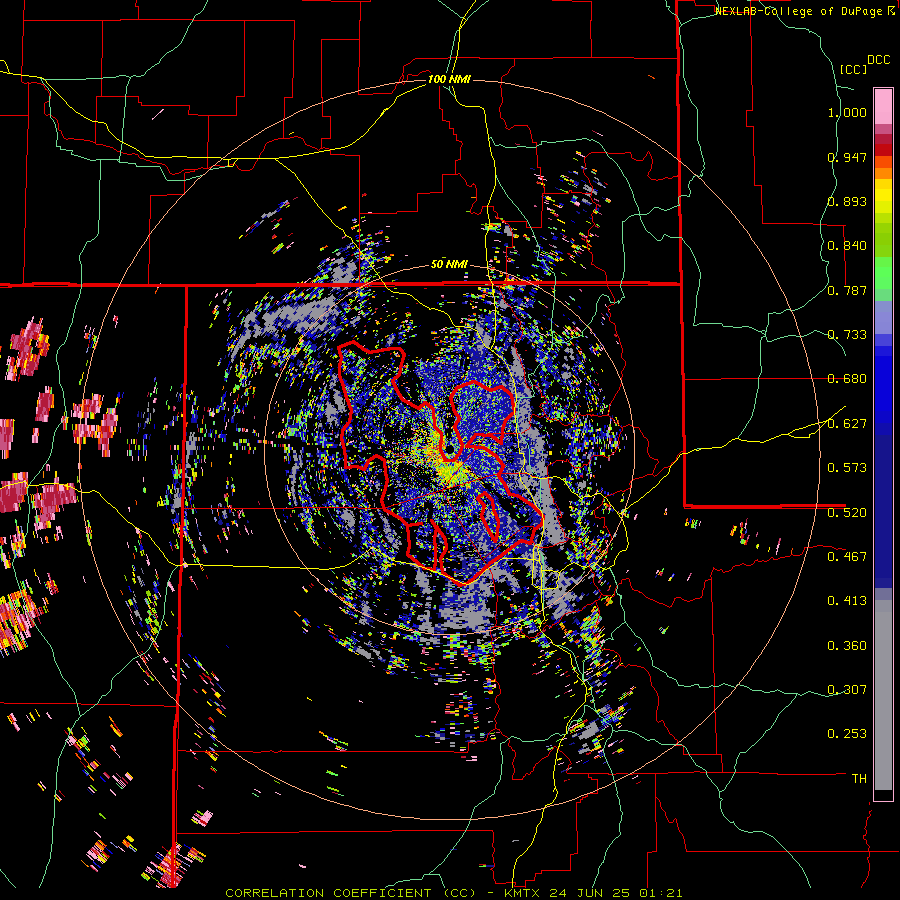Select the 0.413 scale value
Viewport: 900px width, 900px height.
click(x=847, y=601)
